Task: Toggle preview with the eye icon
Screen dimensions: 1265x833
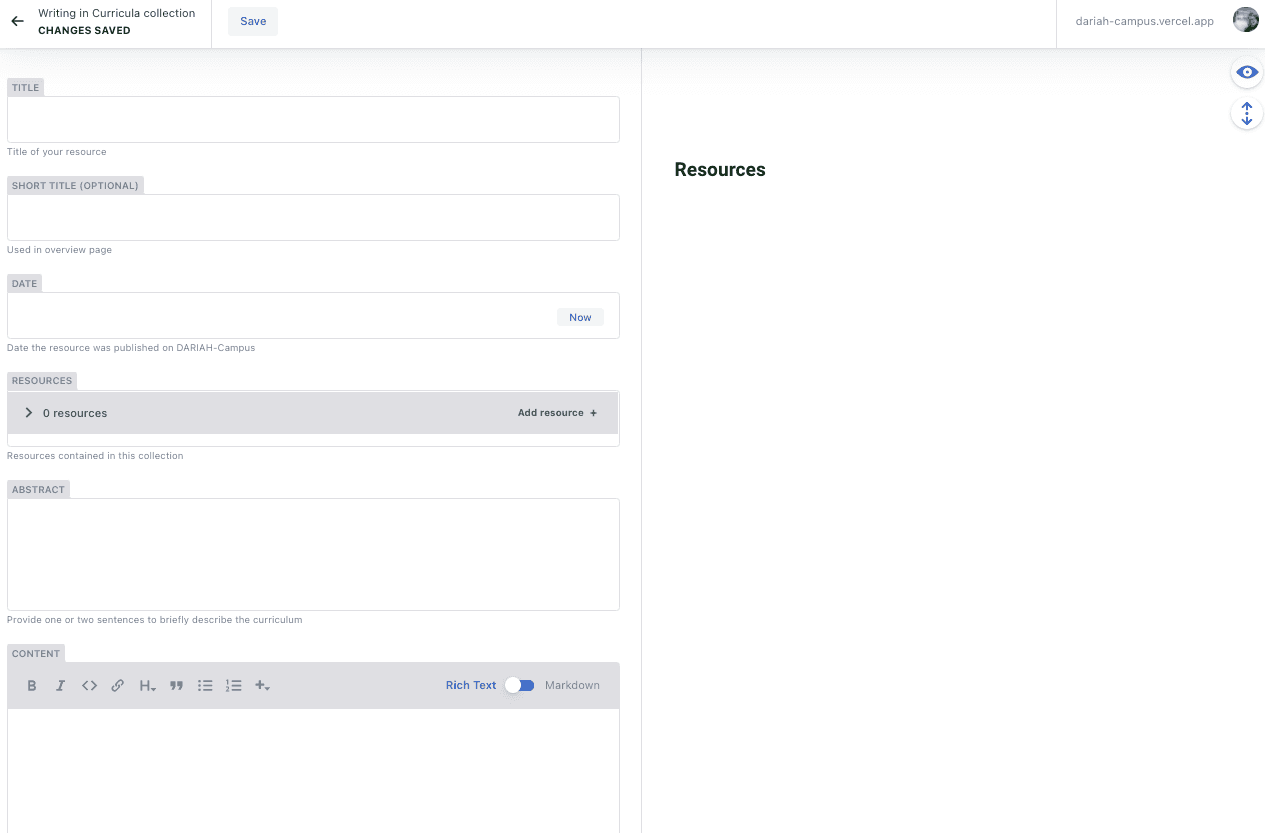Action: pyautogui.click(x=1246, y=72)
